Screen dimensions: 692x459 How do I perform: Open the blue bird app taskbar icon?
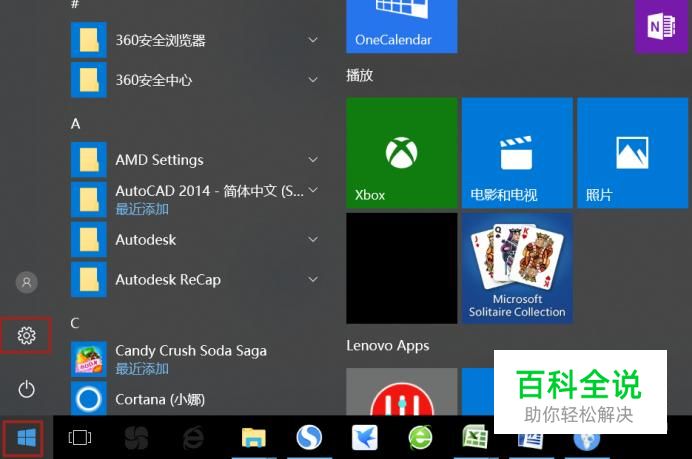tap(365, 437)
